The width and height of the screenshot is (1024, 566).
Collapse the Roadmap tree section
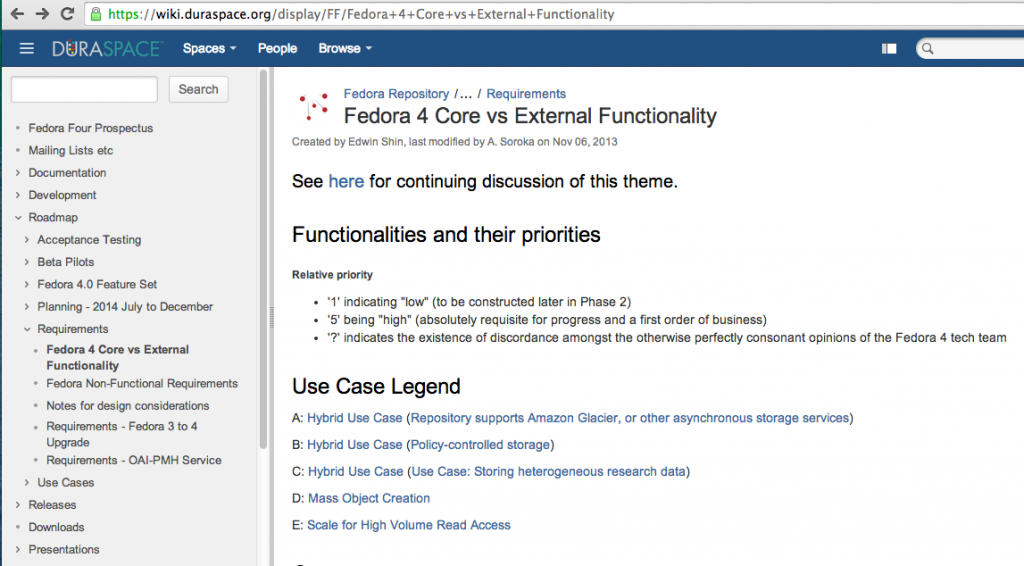point(18,218)
